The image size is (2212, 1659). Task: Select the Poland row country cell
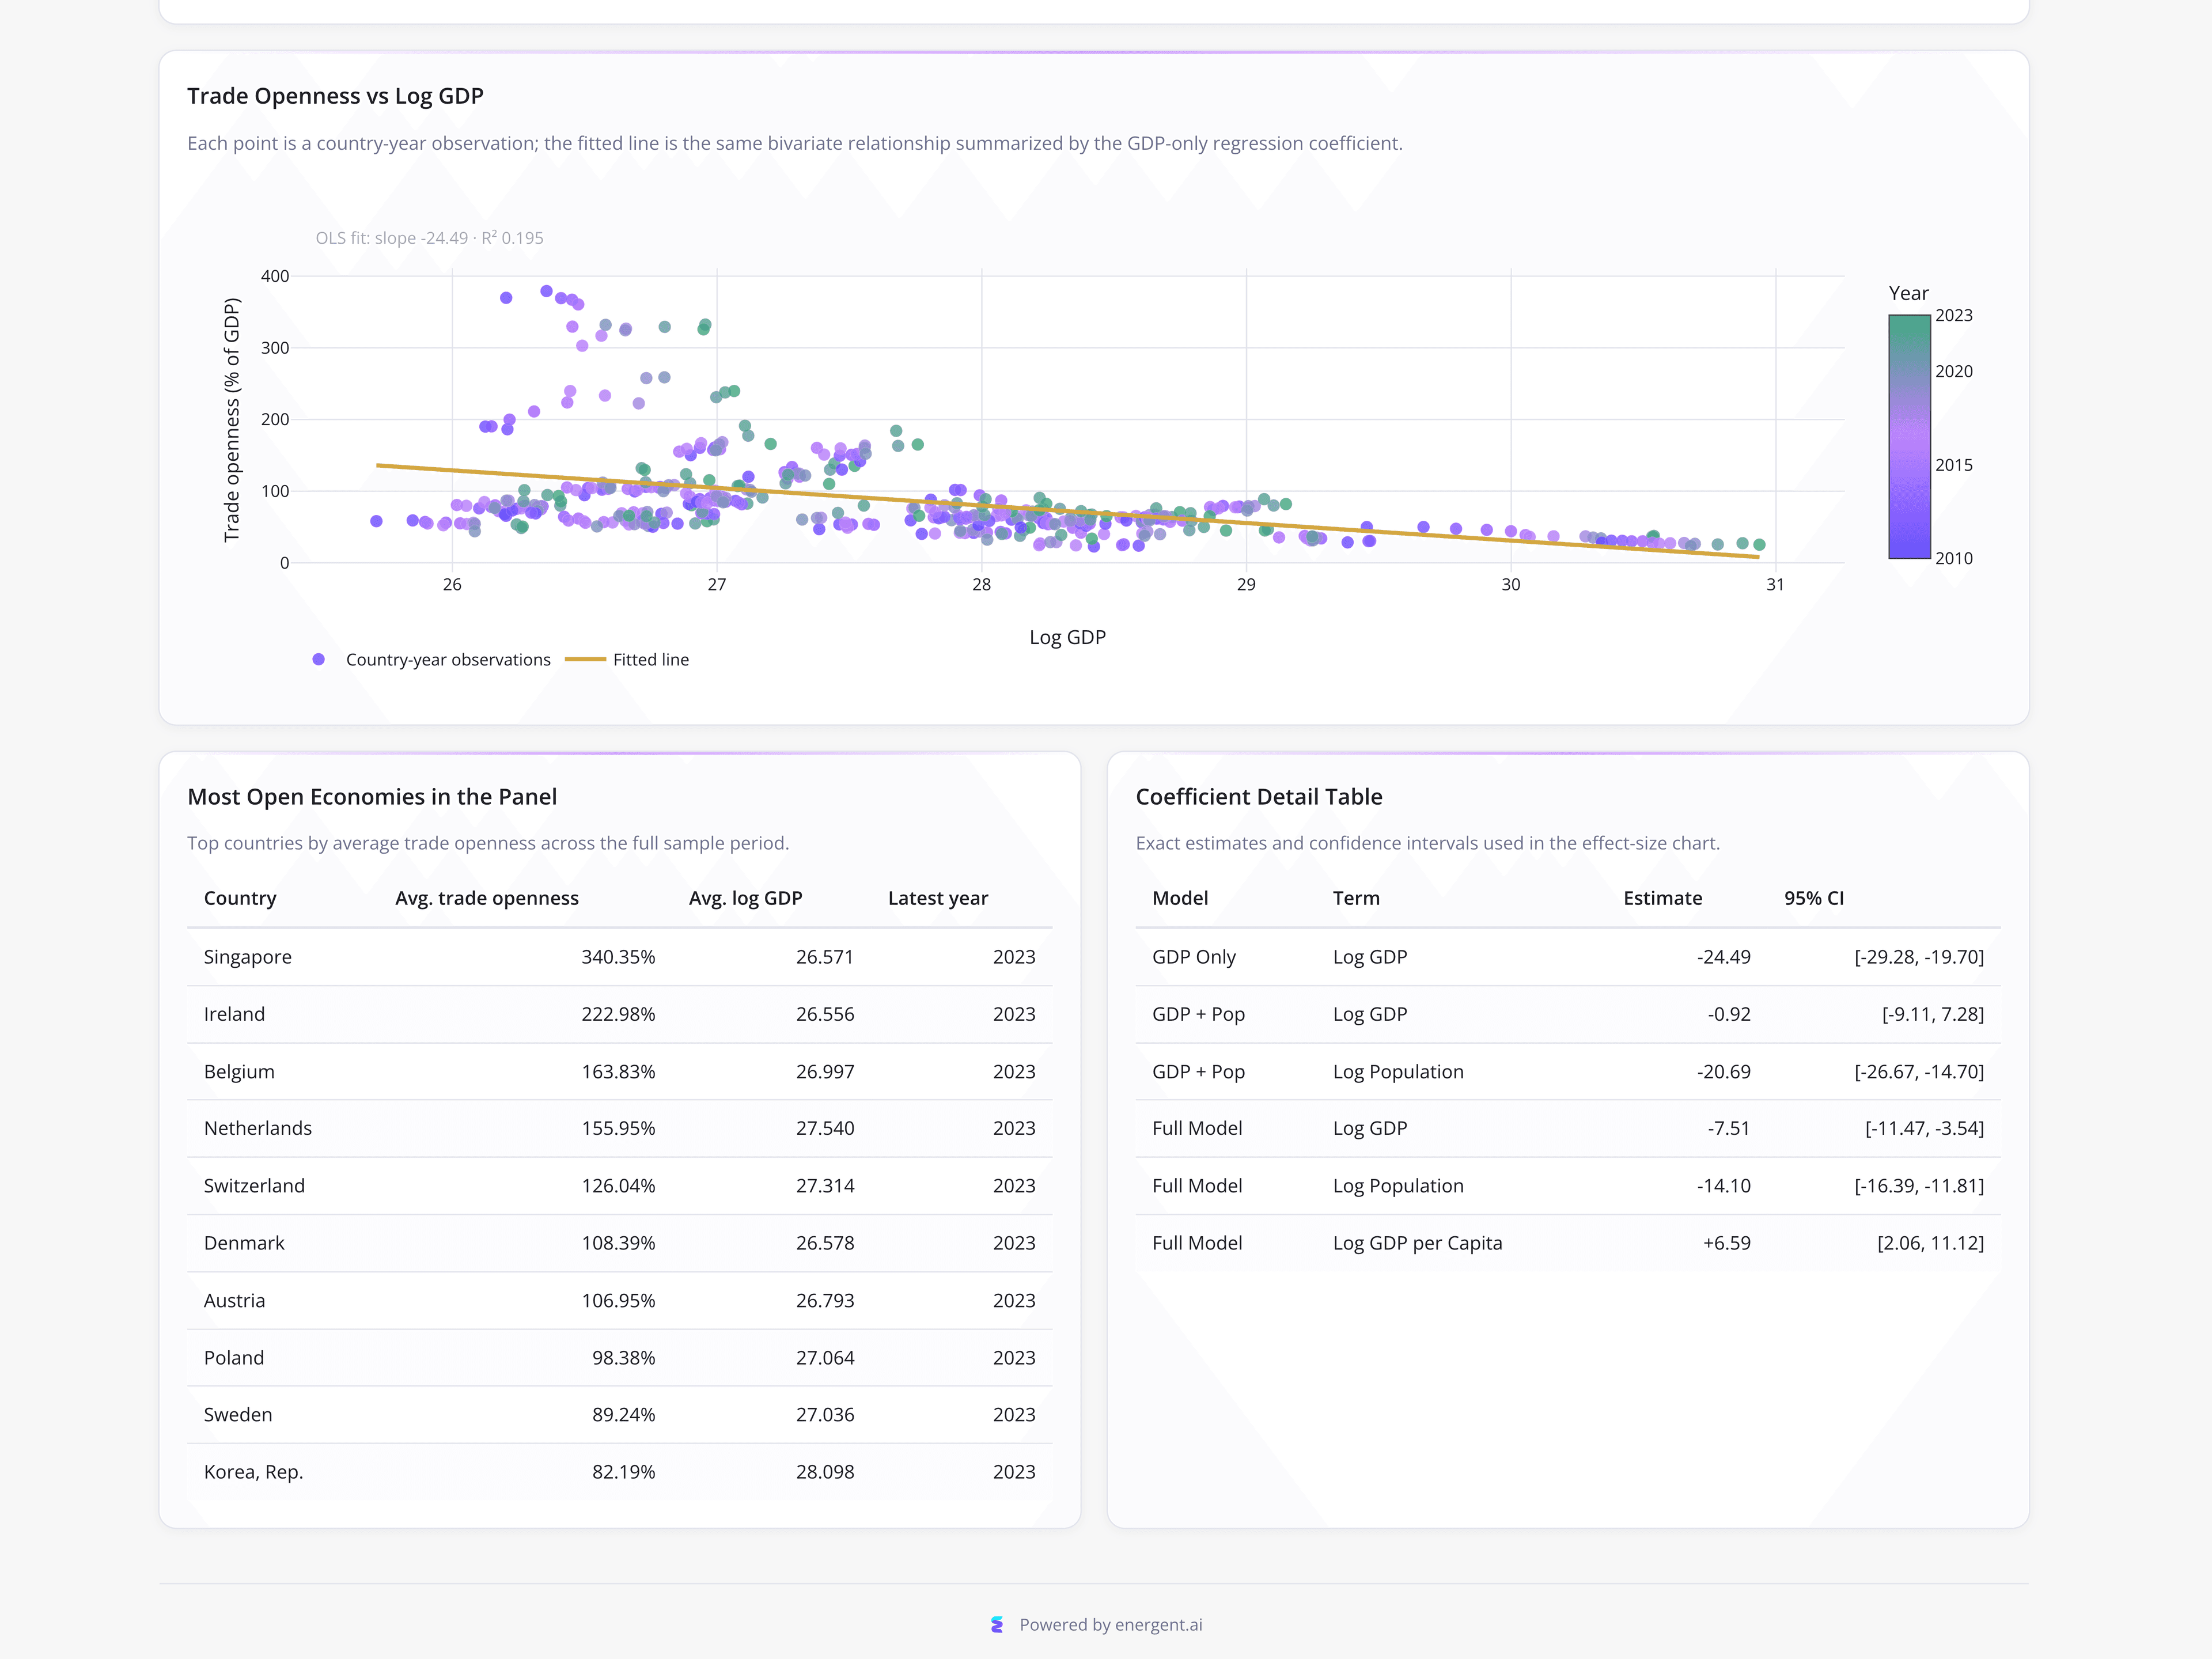click(x=234, y=1358)
